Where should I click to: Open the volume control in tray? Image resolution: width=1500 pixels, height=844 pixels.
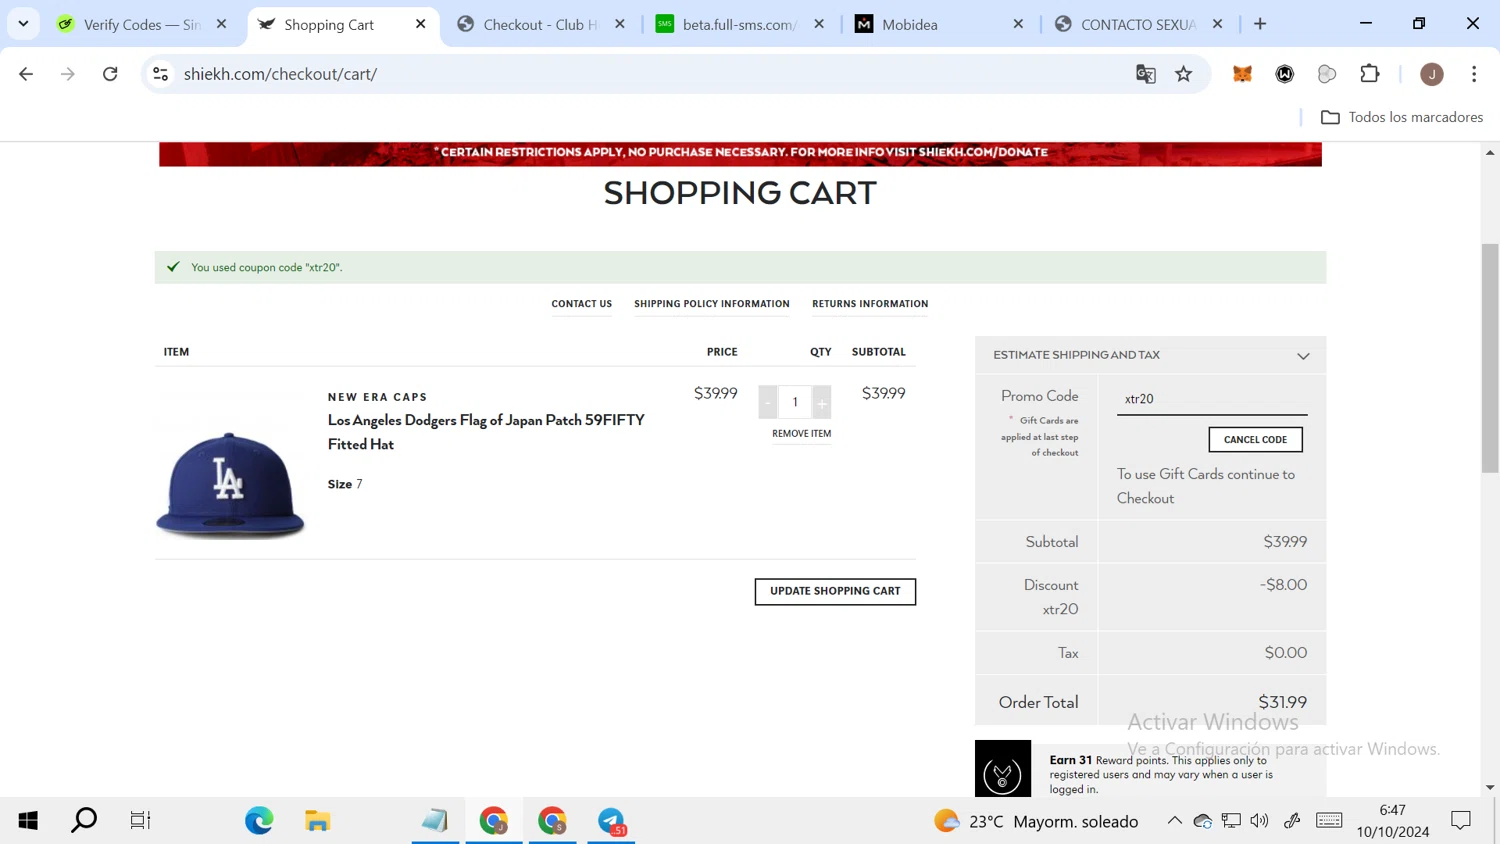click(1260, 821)
